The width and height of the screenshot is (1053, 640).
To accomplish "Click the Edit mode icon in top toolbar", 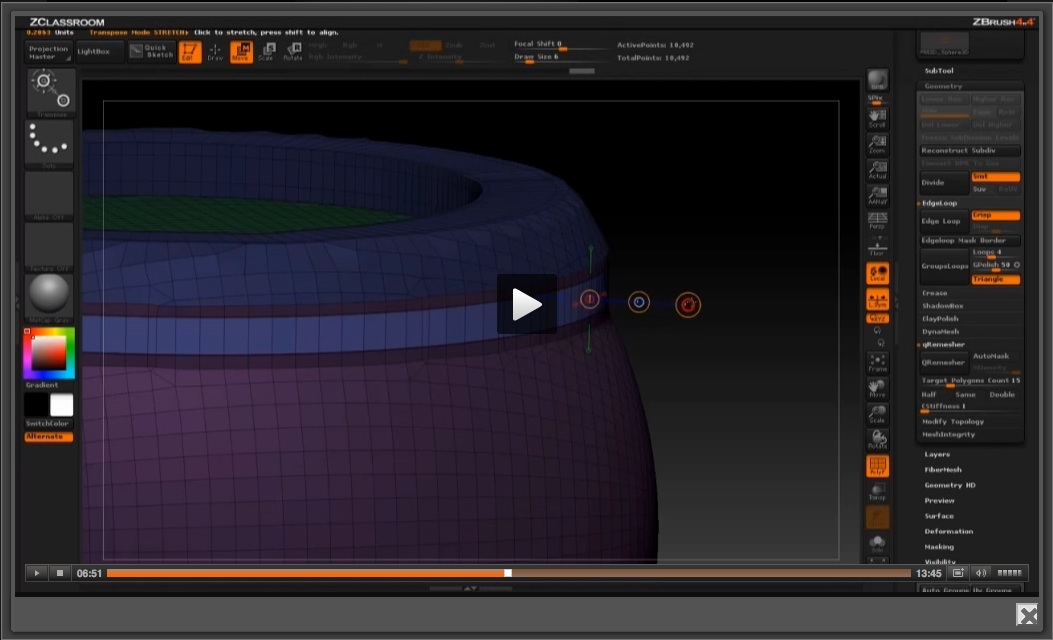I will [x=190, y=51].
